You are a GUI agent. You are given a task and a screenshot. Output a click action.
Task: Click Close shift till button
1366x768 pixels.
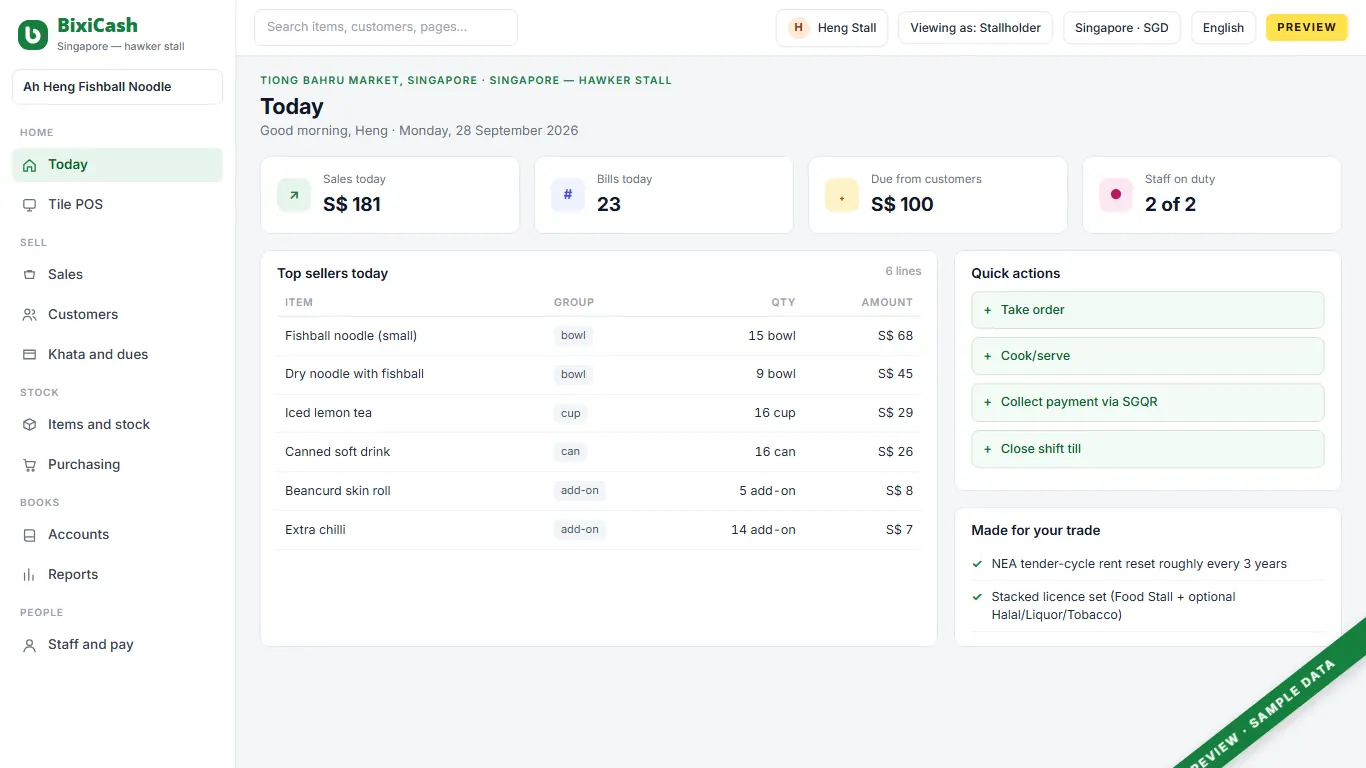tap(1148, 449)
